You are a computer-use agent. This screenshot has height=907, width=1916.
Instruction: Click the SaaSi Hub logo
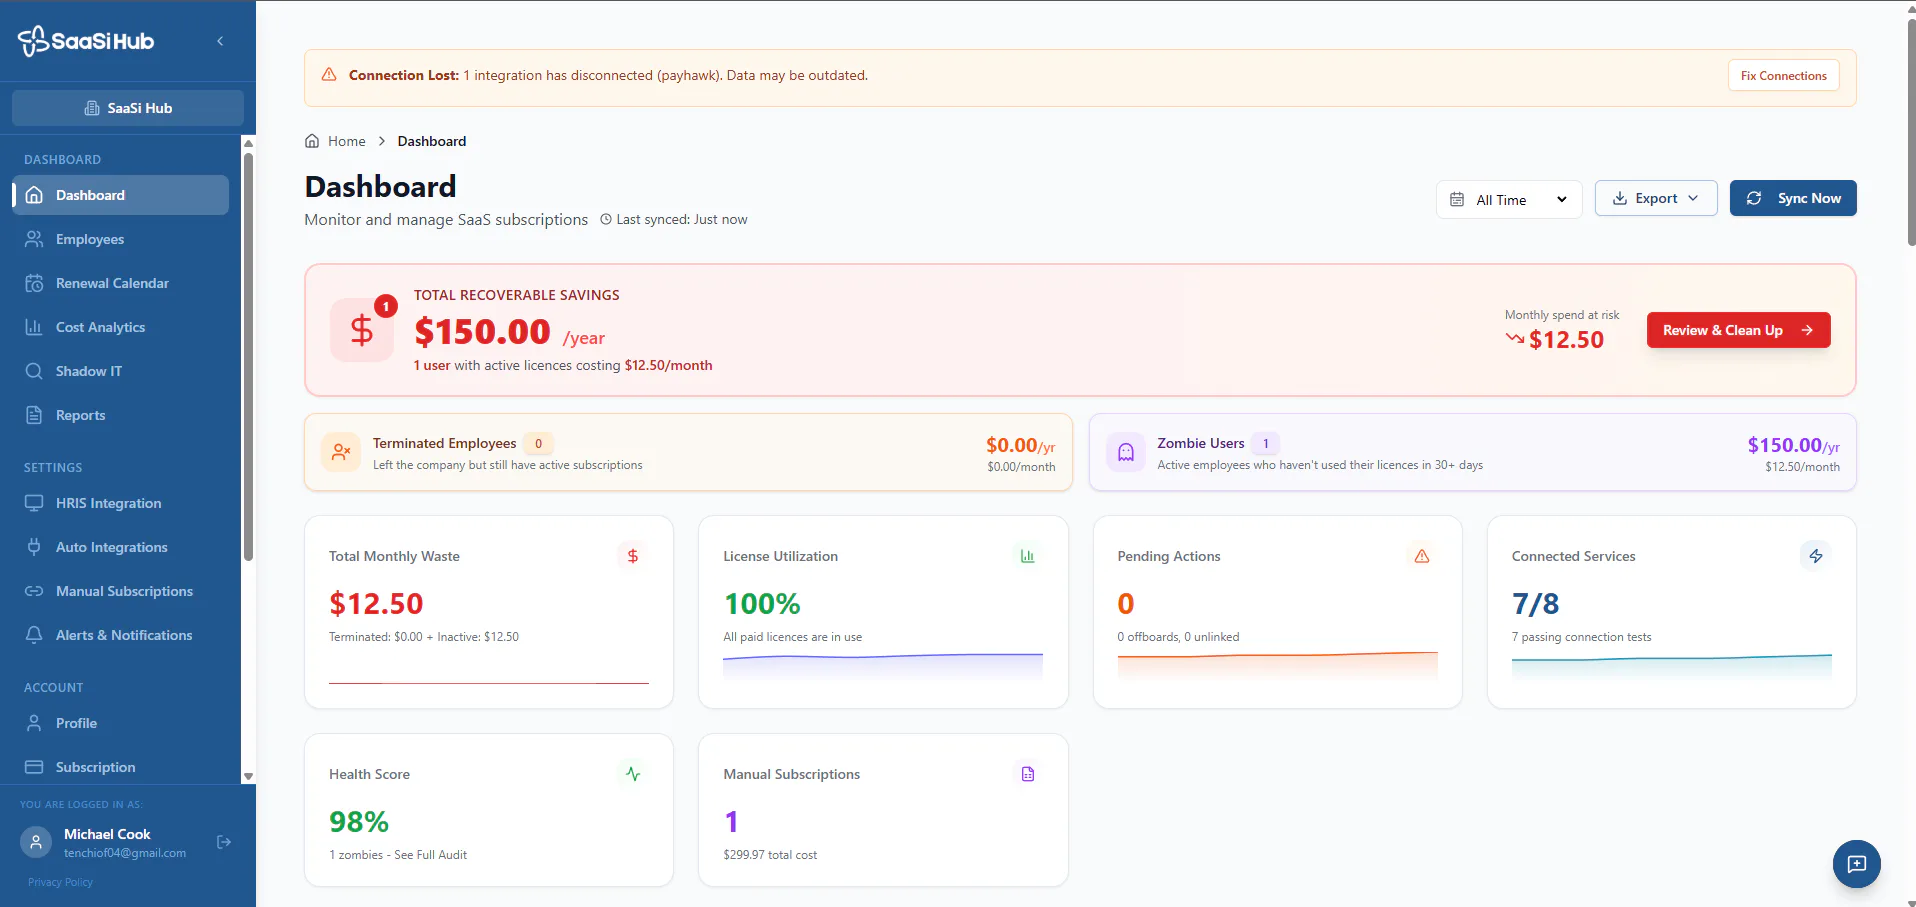point(86,41)
